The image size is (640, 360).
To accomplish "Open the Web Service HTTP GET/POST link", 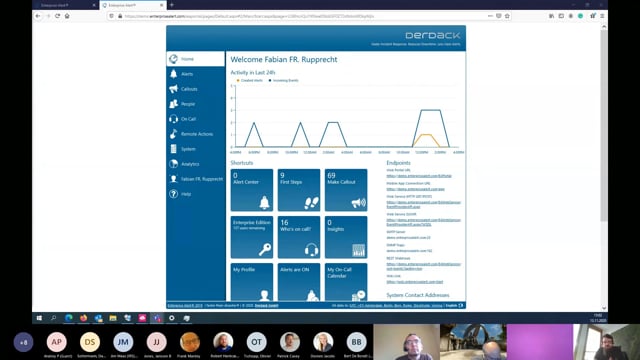I will click(x=424, y=204).
